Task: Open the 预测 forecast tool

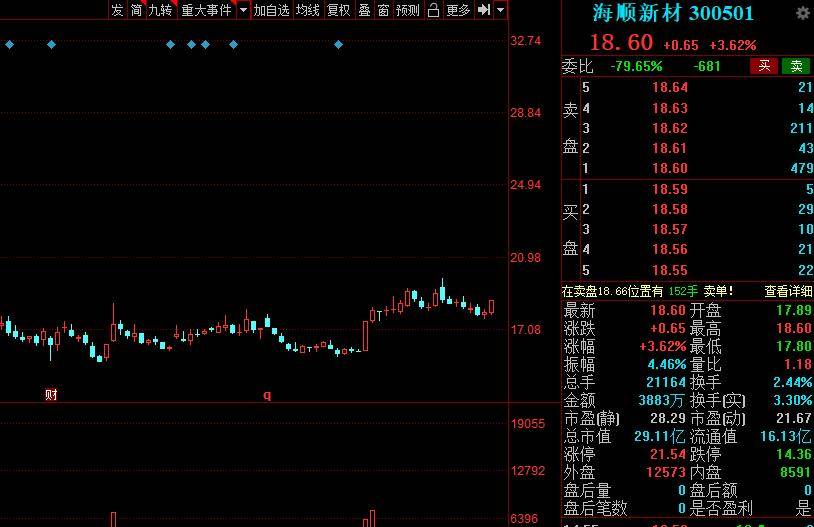Action: coord(408,10)
